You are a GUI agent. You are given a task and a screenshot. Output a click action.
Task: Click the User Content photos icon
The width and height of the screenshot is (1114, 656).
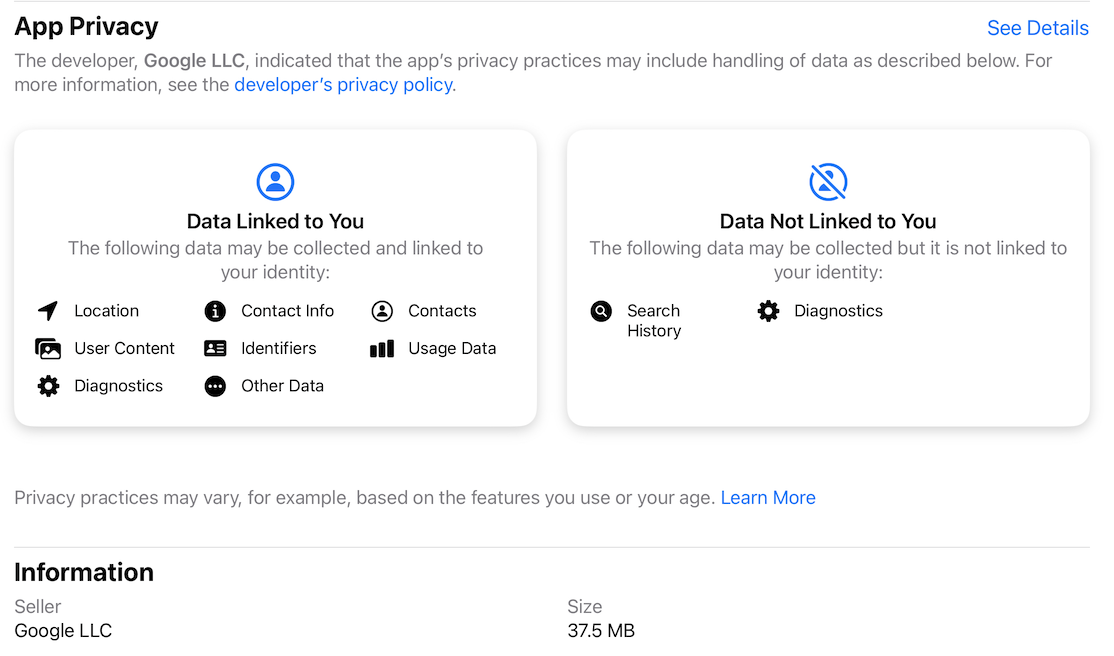[x=48, y=348]
